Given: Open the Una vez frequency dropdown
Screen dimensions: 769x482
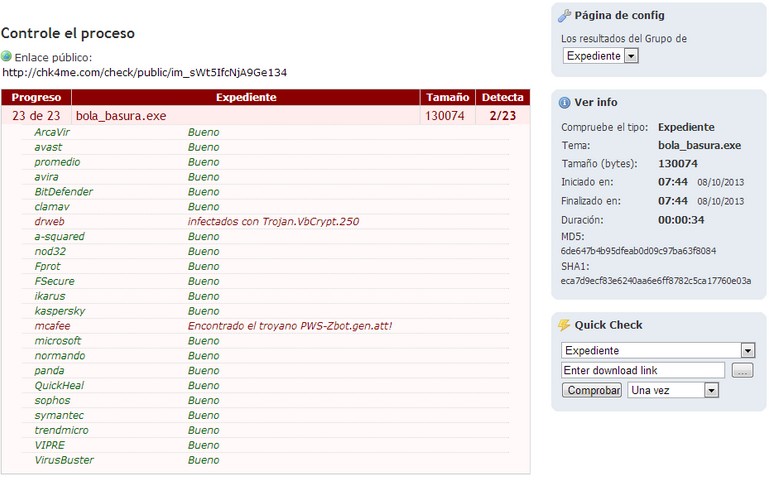Looking at the screenshot, I should point(673,390).
